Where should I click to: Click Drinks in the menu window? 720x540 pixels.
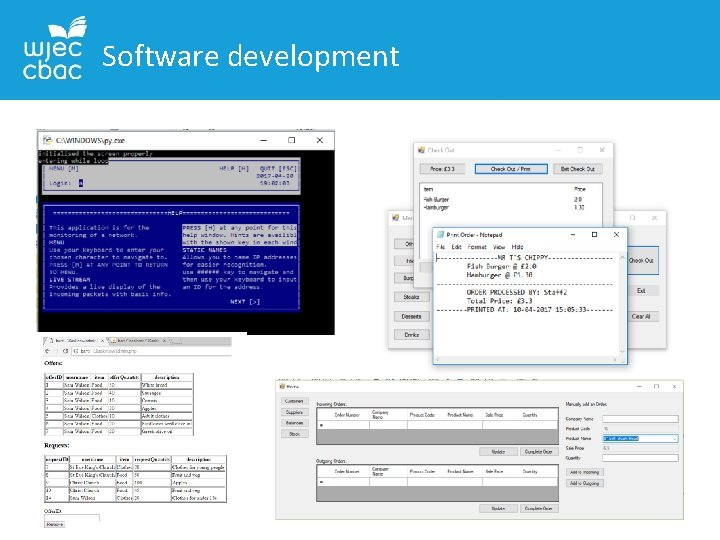[411, 335]
